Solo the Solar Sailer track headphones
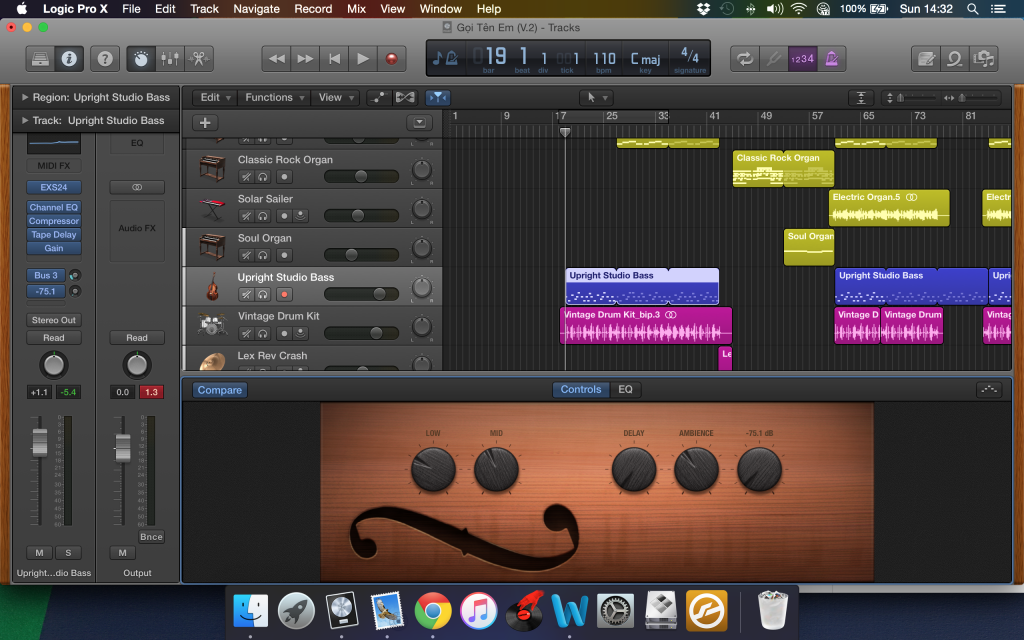The image size is (1024, 640). point(263,216)
